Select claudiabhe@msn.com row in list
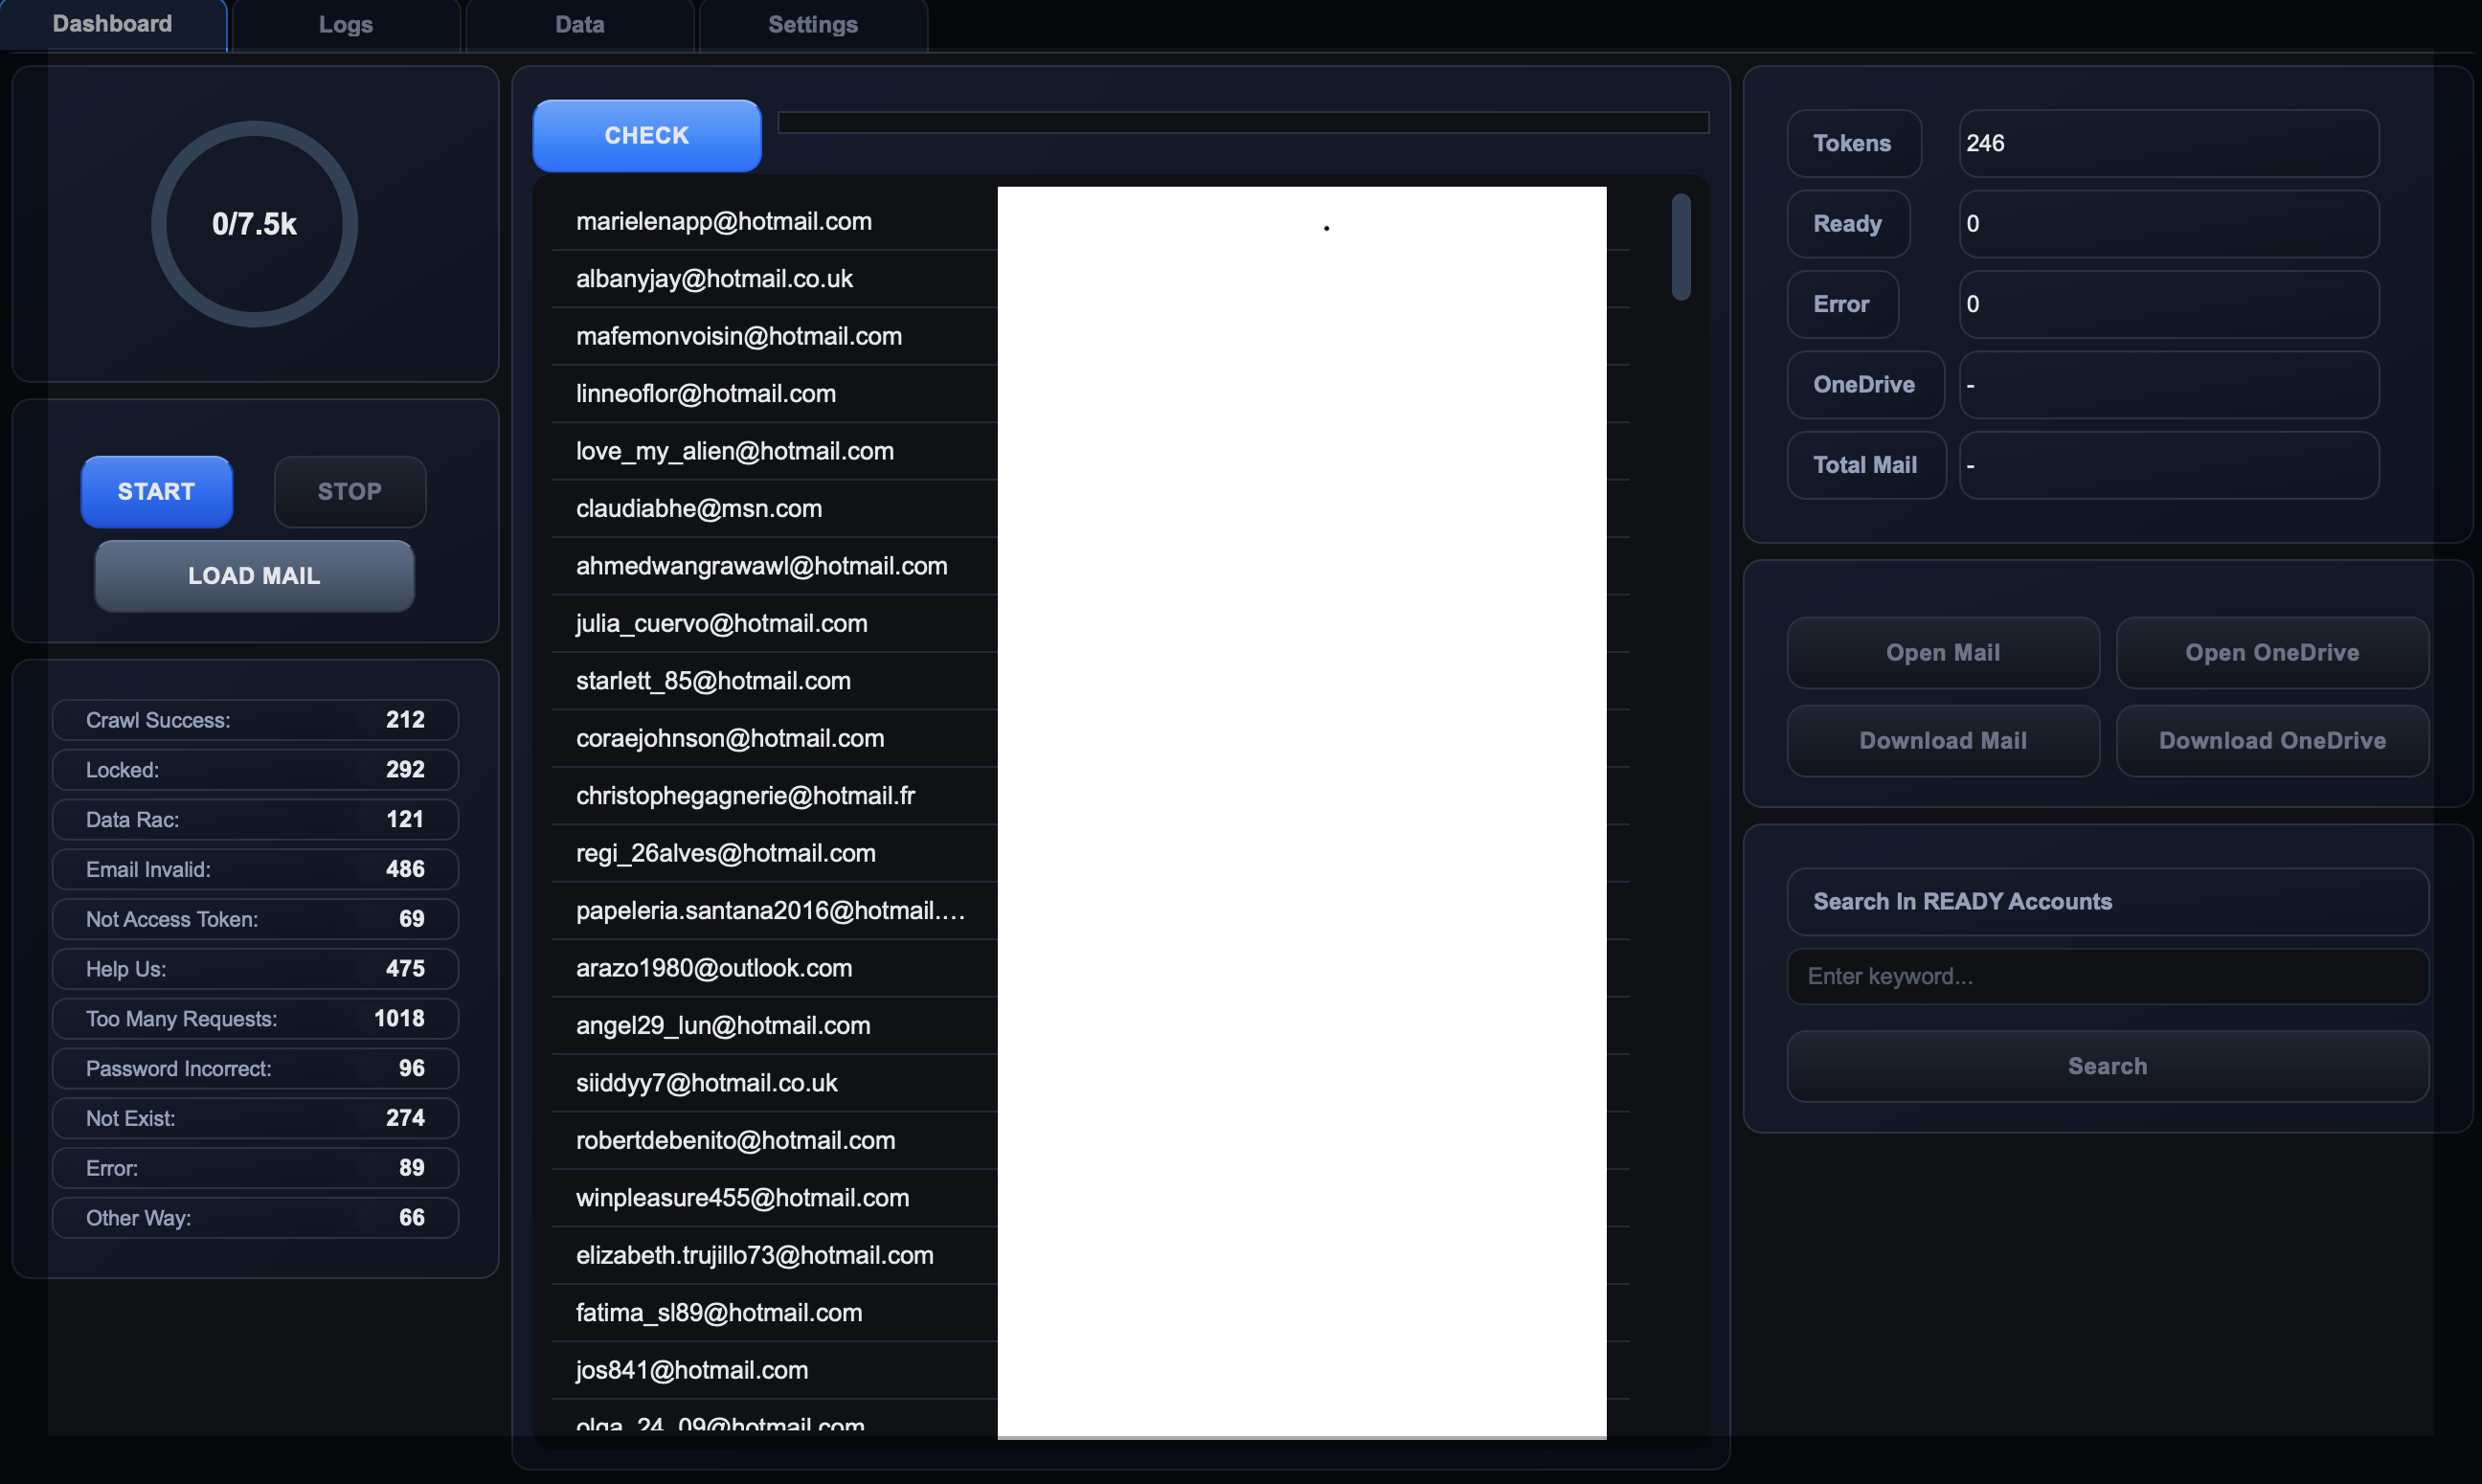Viewport: 2482px width, 1484px height. [x=699, y=508]
